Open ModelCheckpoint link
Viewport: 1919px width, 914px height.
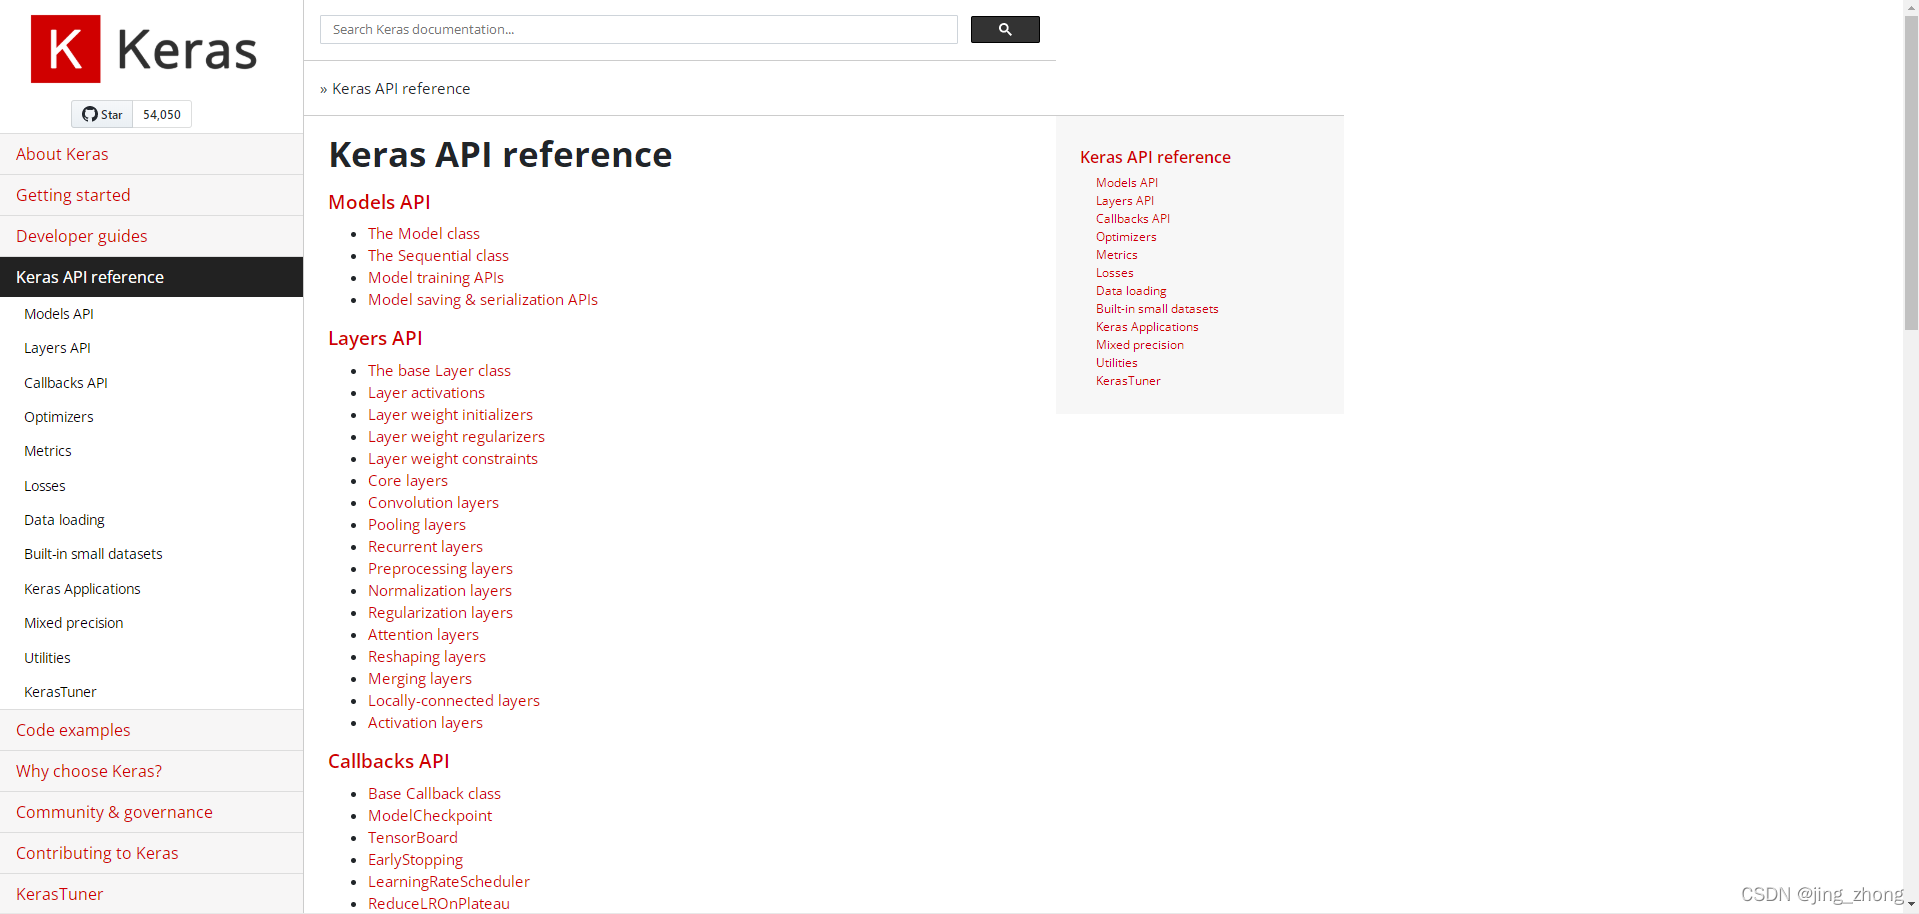click(430, 816)
